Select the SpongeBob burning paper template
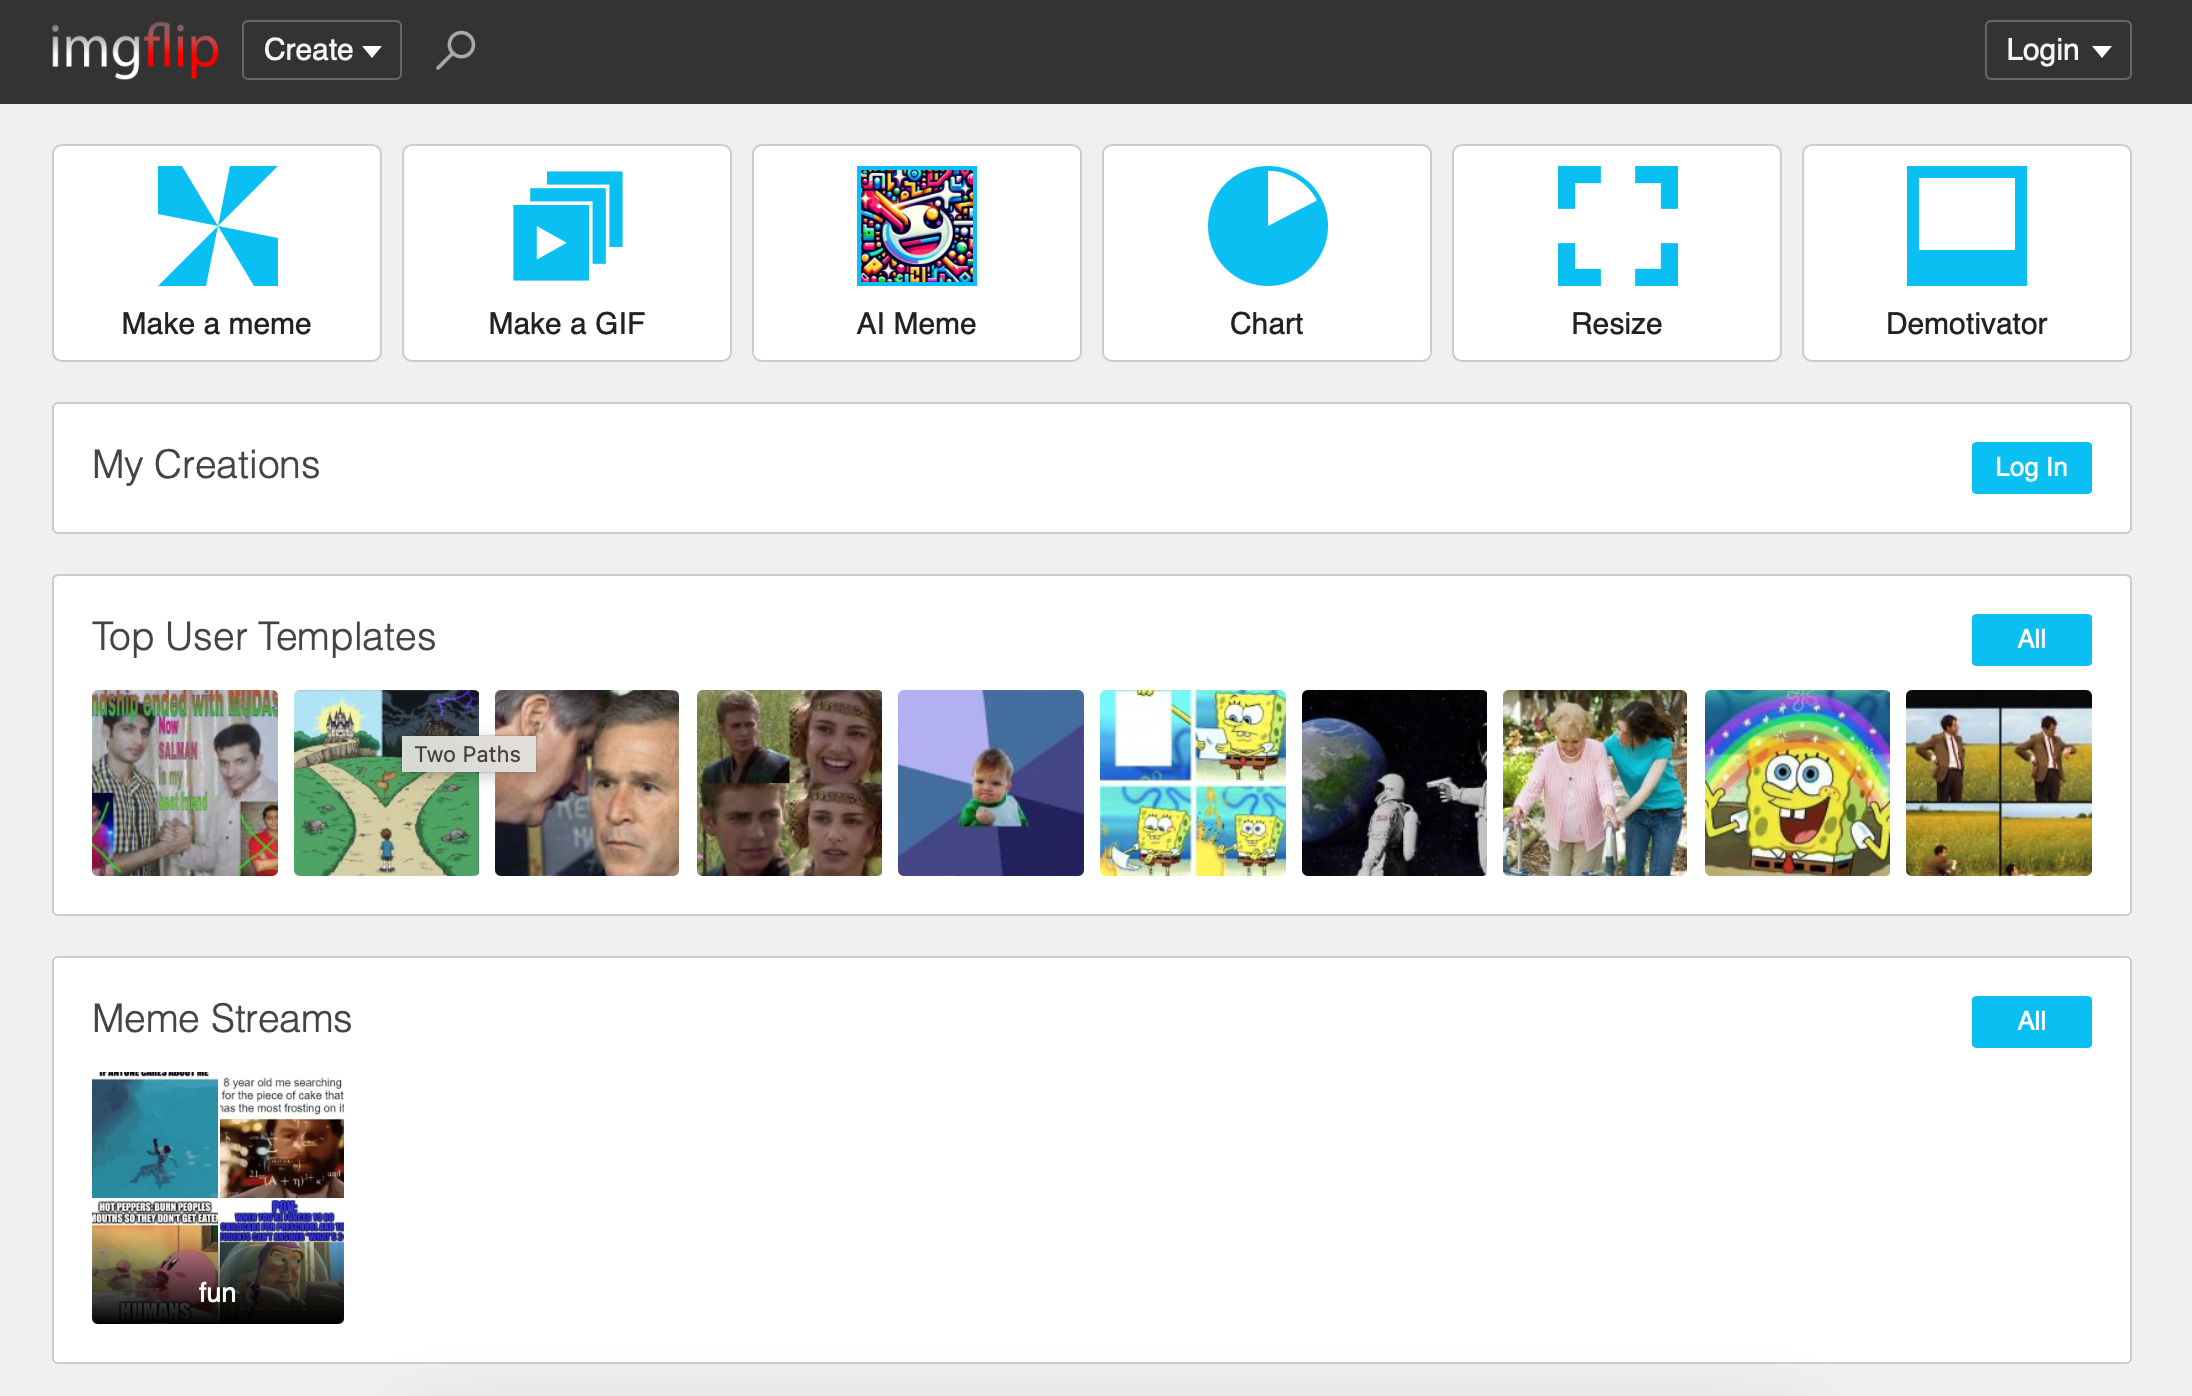The image size is (2192, 1396). pos(1193,783)
